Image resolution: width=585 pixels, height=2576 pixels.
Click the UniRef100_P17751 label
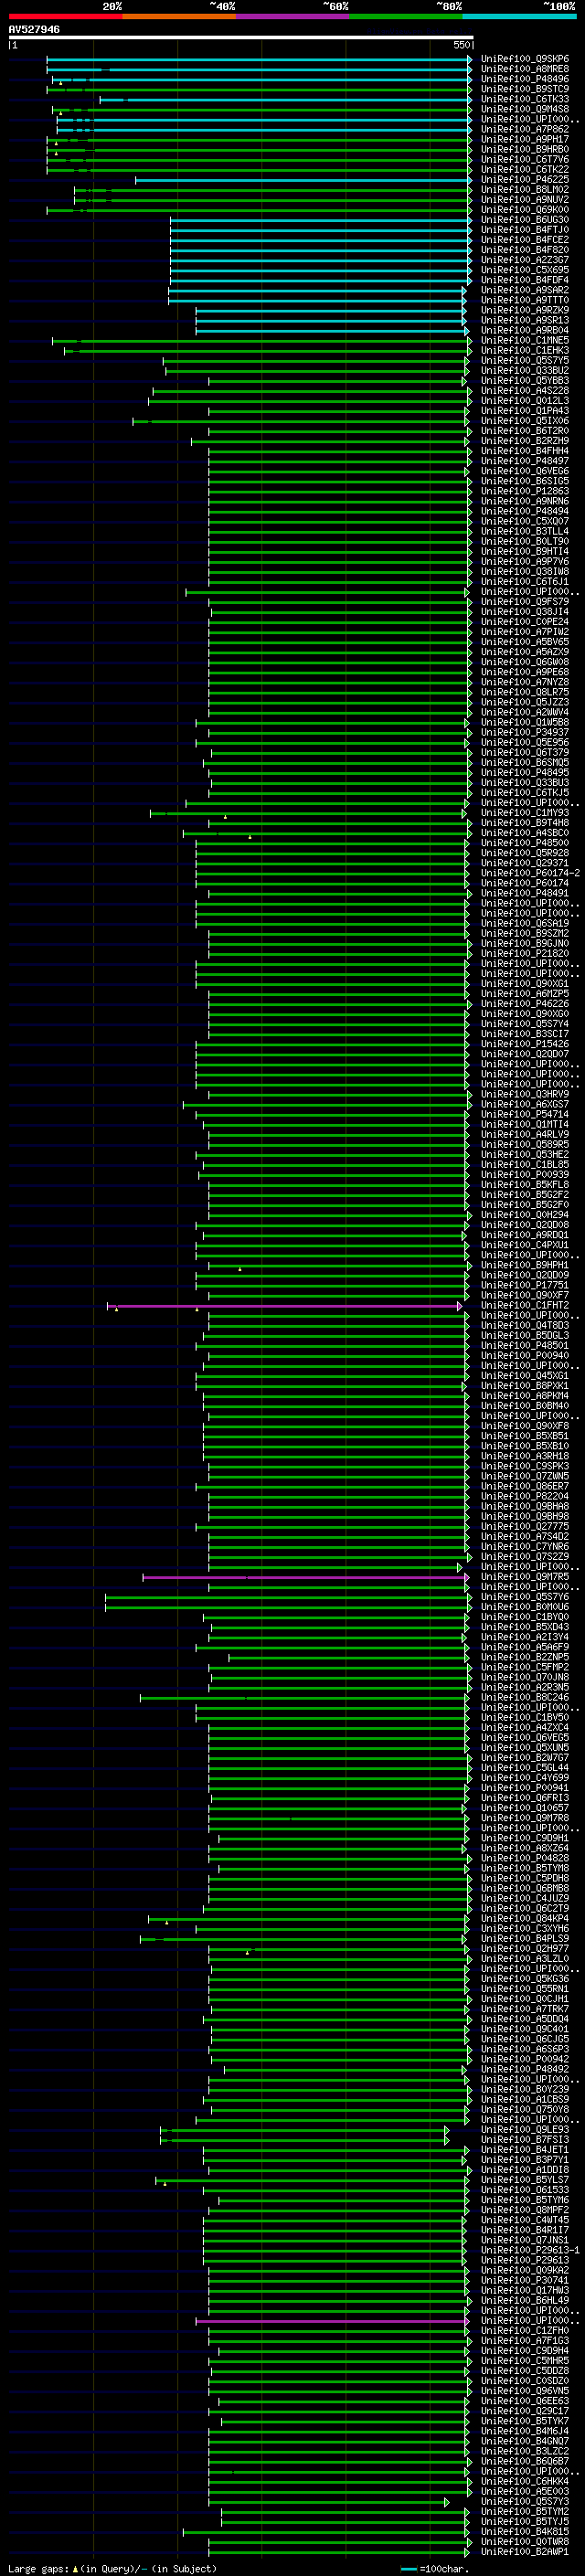click(x=524, y=1285)
